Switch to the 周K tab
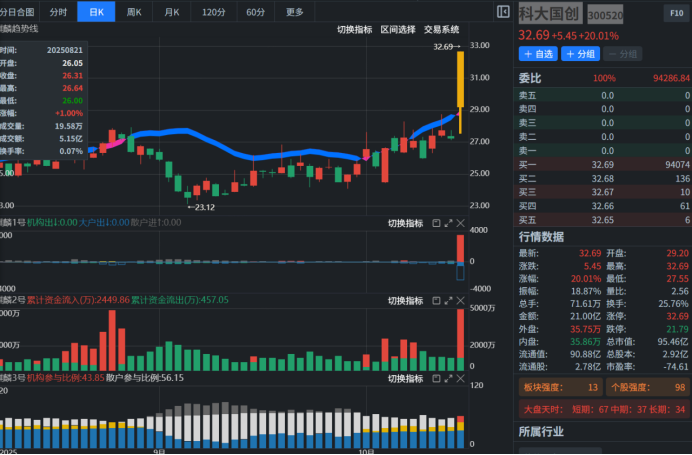 [133, 12]
